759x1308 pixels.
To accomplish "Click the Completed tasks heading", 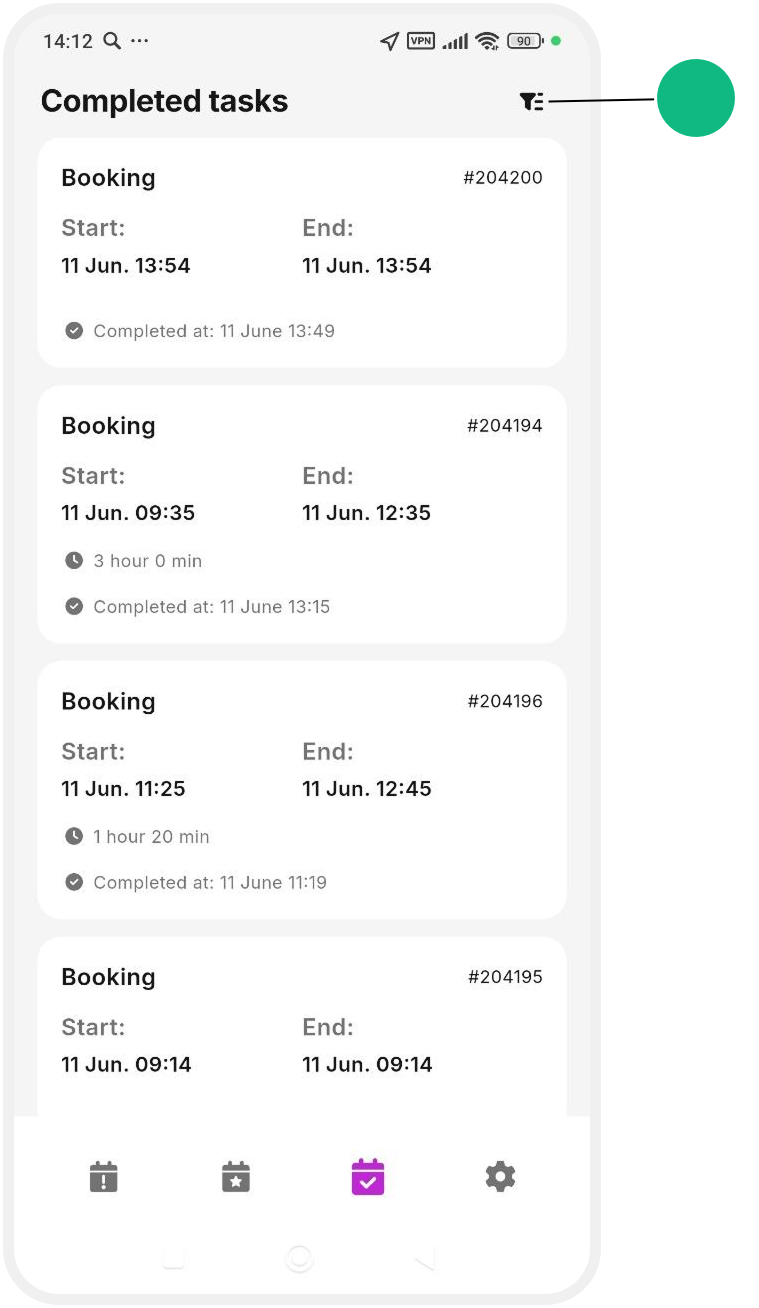I will click(x=164, y=101).
